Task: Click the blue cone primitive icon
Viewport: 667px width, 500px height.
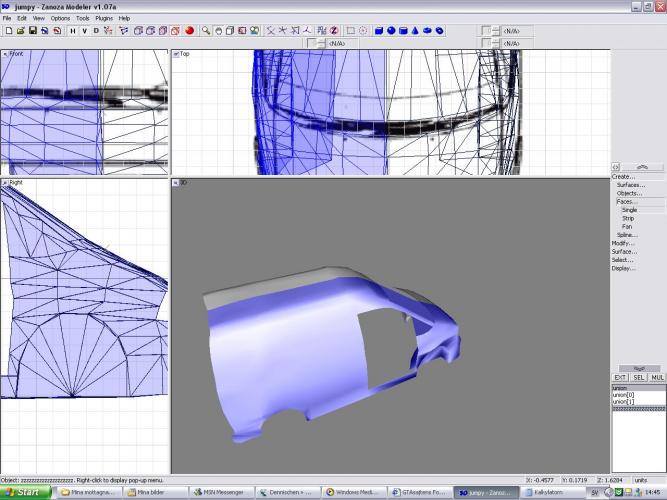Action: click(415, 30)
